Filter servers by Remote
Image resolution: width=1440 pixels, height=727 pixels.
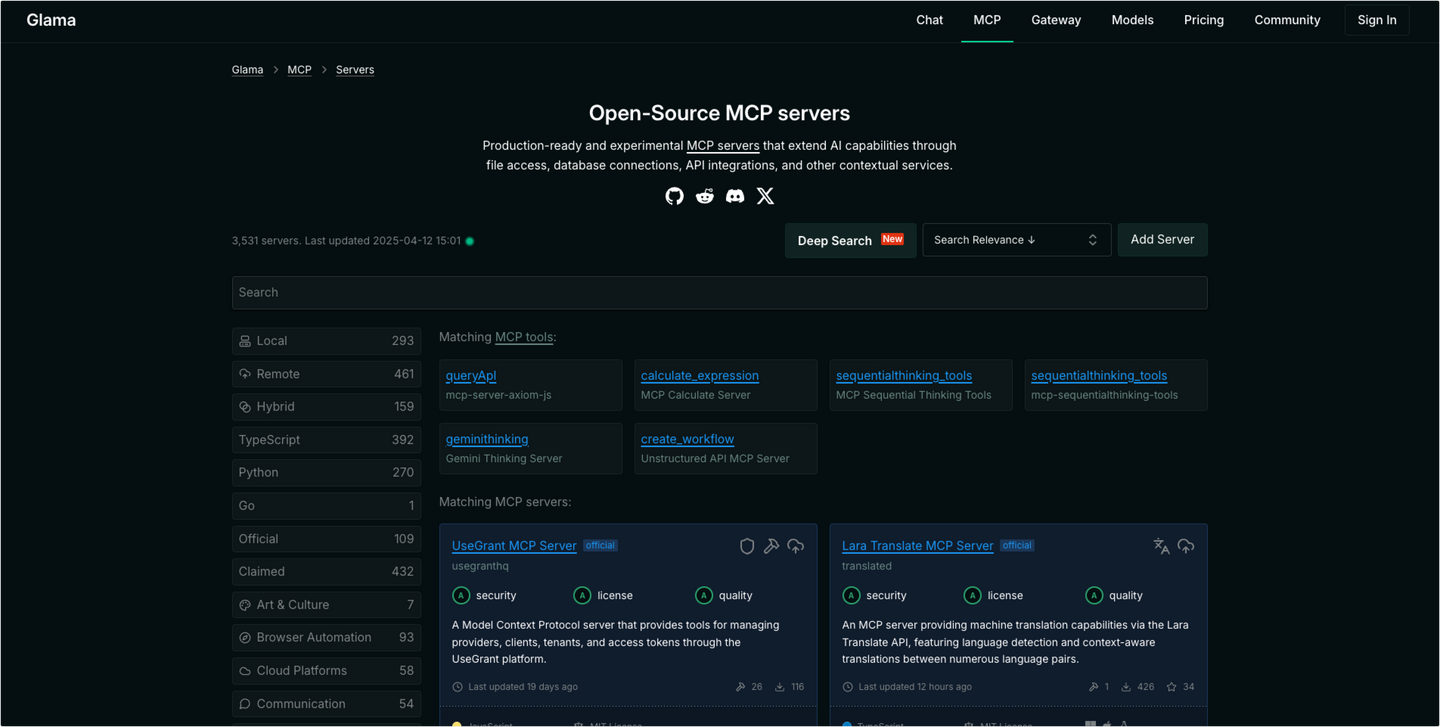pyautogui.click(x=326, y=374)
